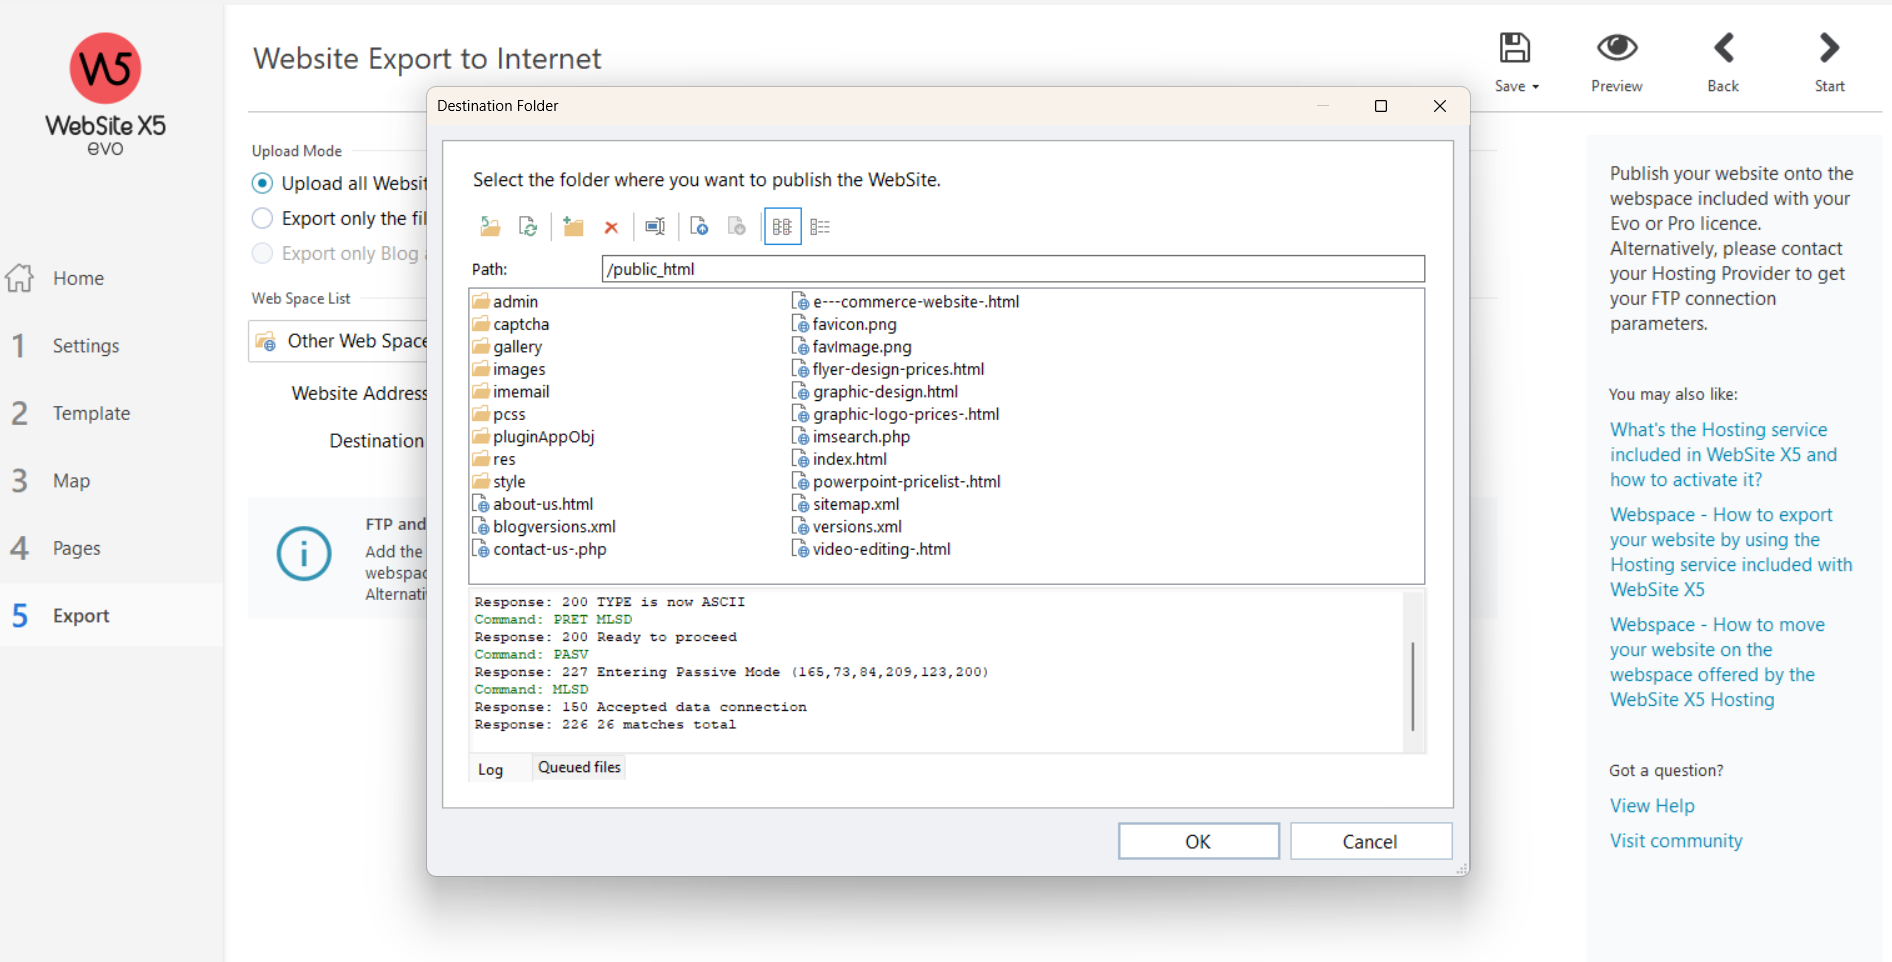The image size is (1892, 962).
Task: Click the log panel scrollbar
Action: pos(1412,686)
